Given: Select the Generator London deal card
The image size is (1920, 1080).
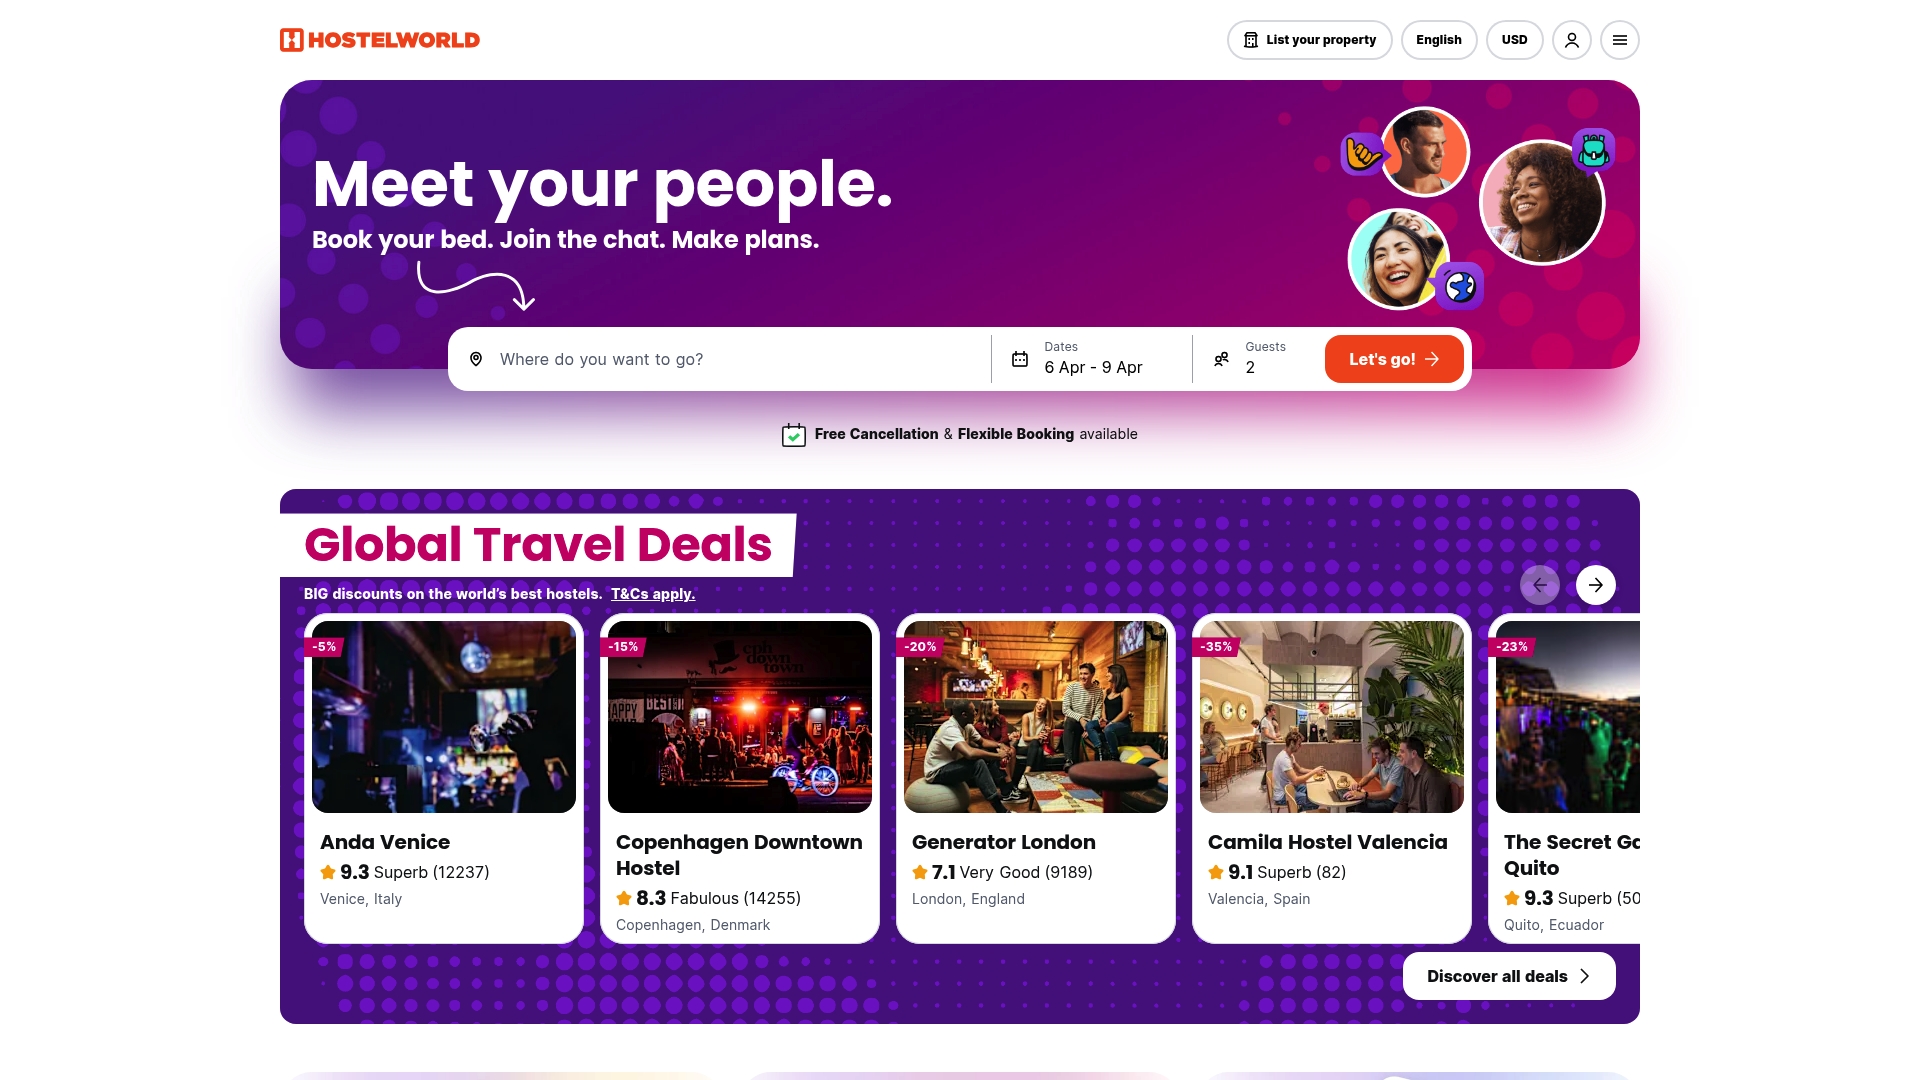Looking at the screenshot, I should coord(1035,780).
